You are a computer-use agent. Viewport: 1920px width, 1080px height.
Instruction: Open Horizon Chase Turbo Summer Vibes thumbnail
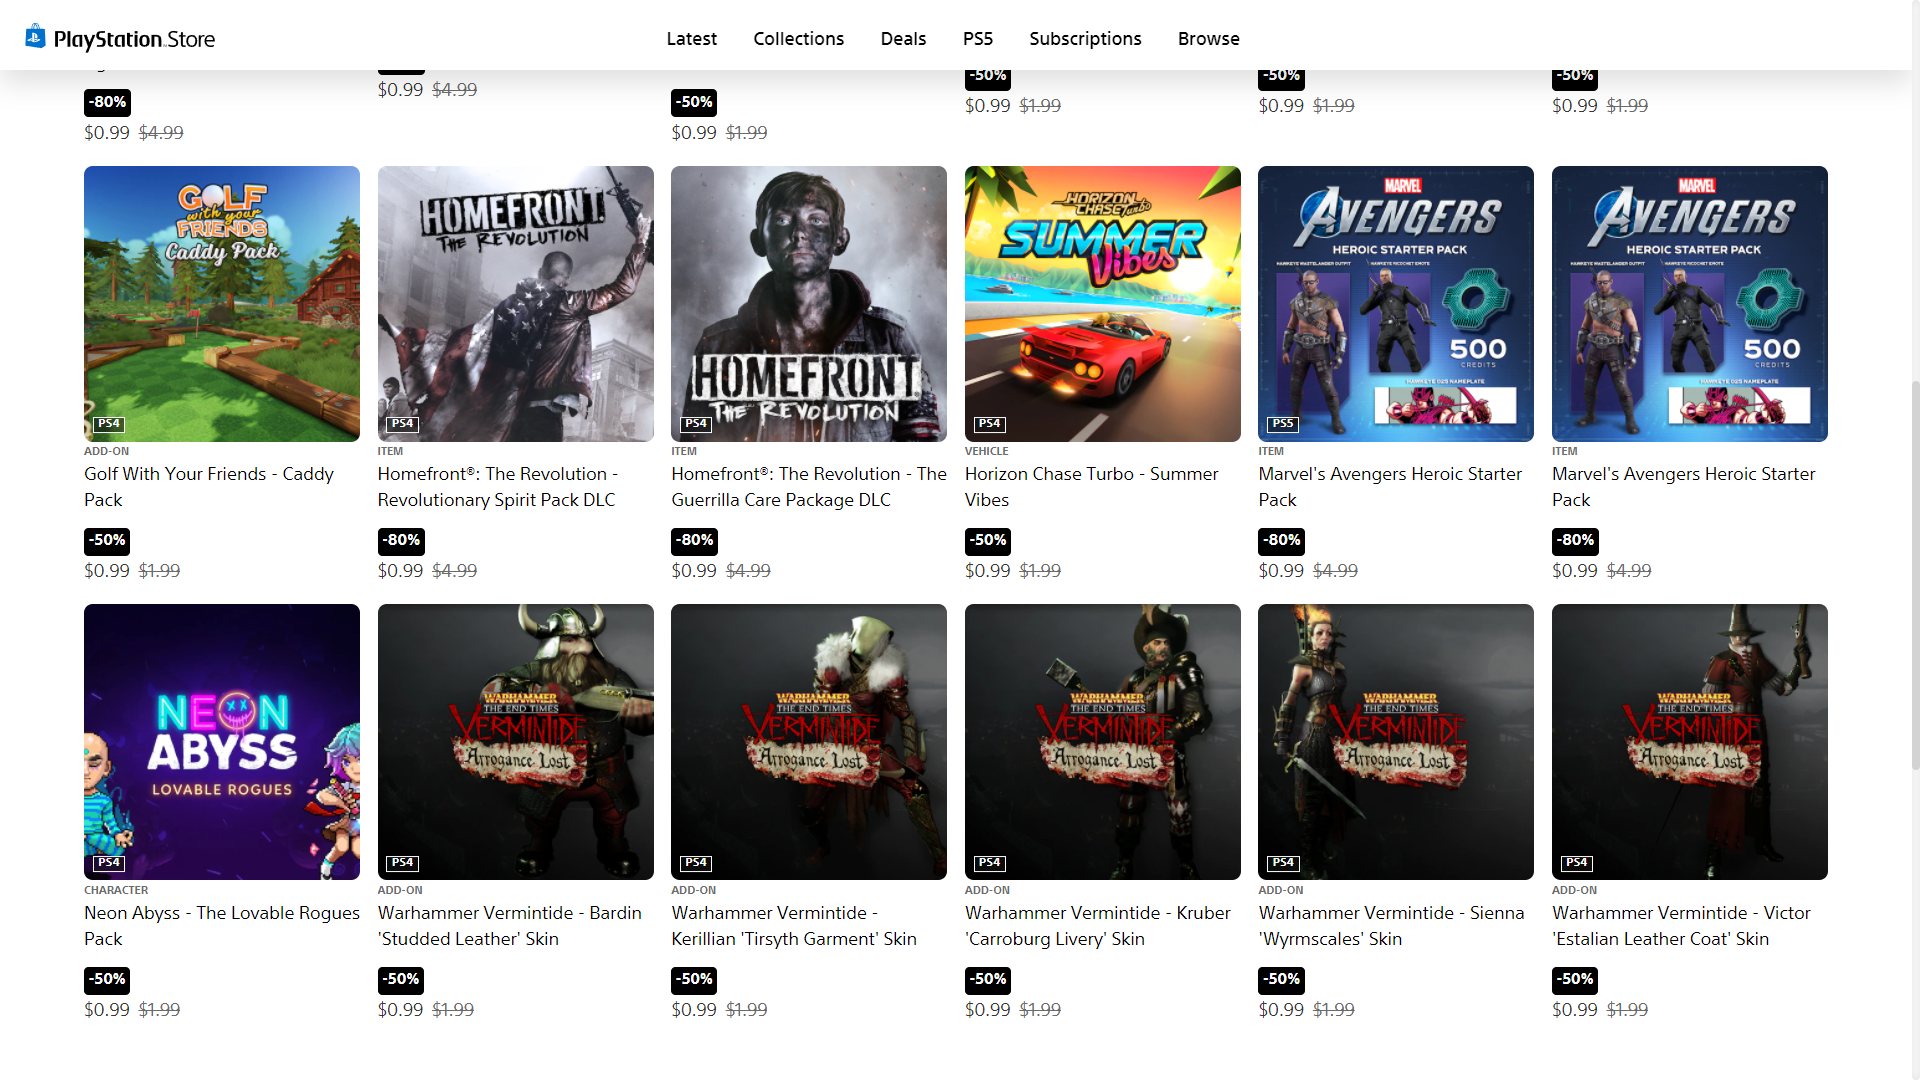tap(1102, 304)
